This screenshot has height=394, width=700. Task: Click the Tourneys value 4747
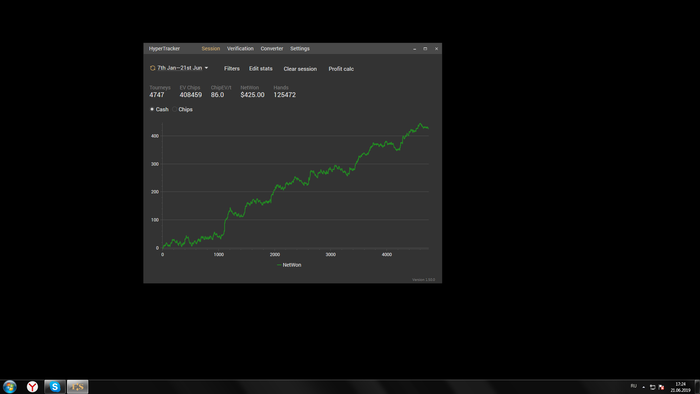pos(157,95)
